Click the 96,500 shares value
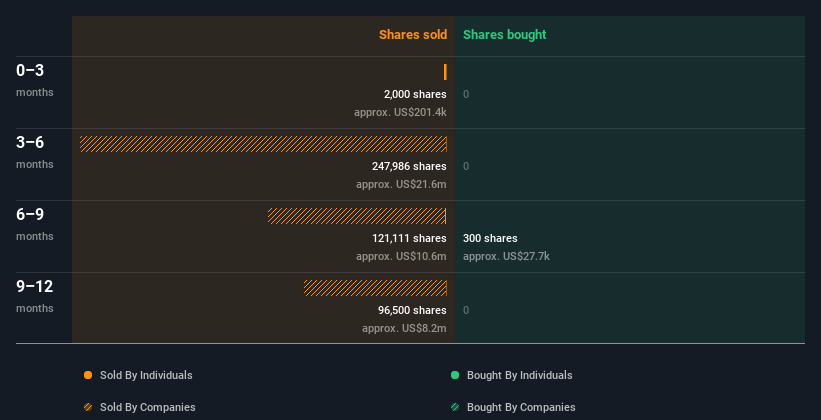The width and height of the screenshot is (821, 420). (x=413, y=310)
